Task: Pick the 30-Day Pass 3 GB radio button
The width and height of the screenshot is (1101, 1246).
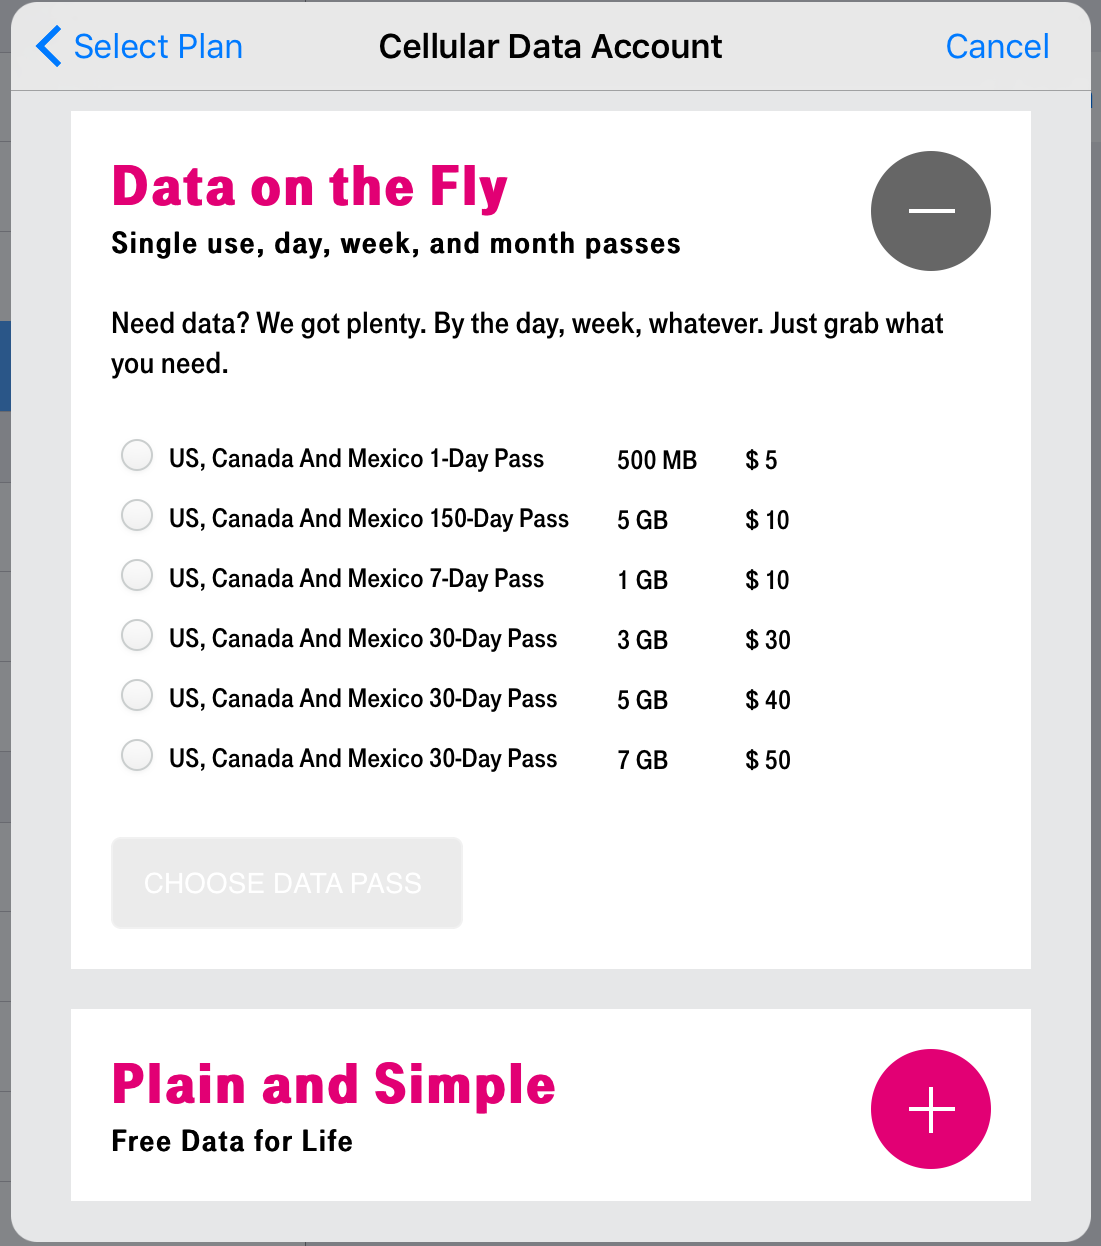Action: (x=137, y=635)
